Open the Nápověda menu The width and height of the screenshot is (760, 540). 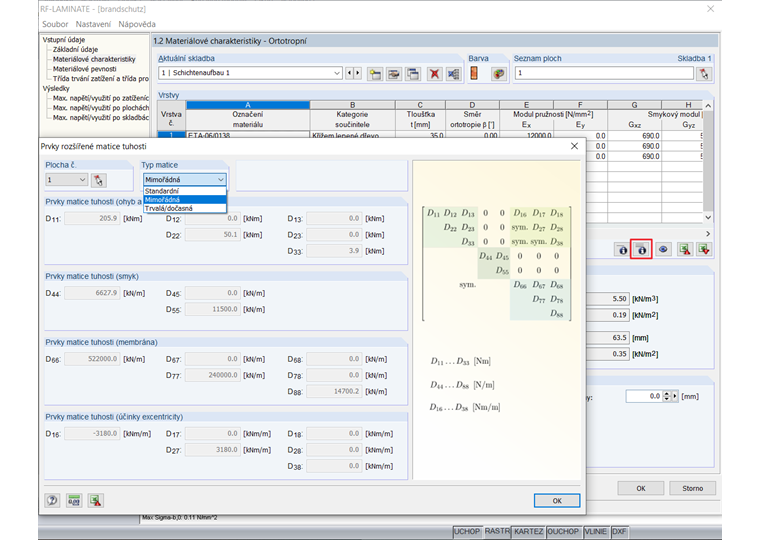click(x=137, y=24)
